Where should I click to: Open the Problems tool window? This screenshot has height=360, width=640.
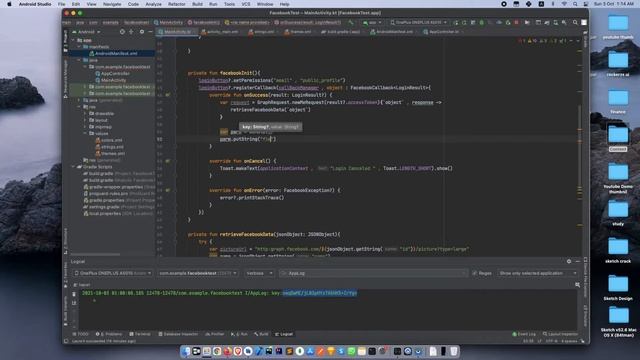109,334
